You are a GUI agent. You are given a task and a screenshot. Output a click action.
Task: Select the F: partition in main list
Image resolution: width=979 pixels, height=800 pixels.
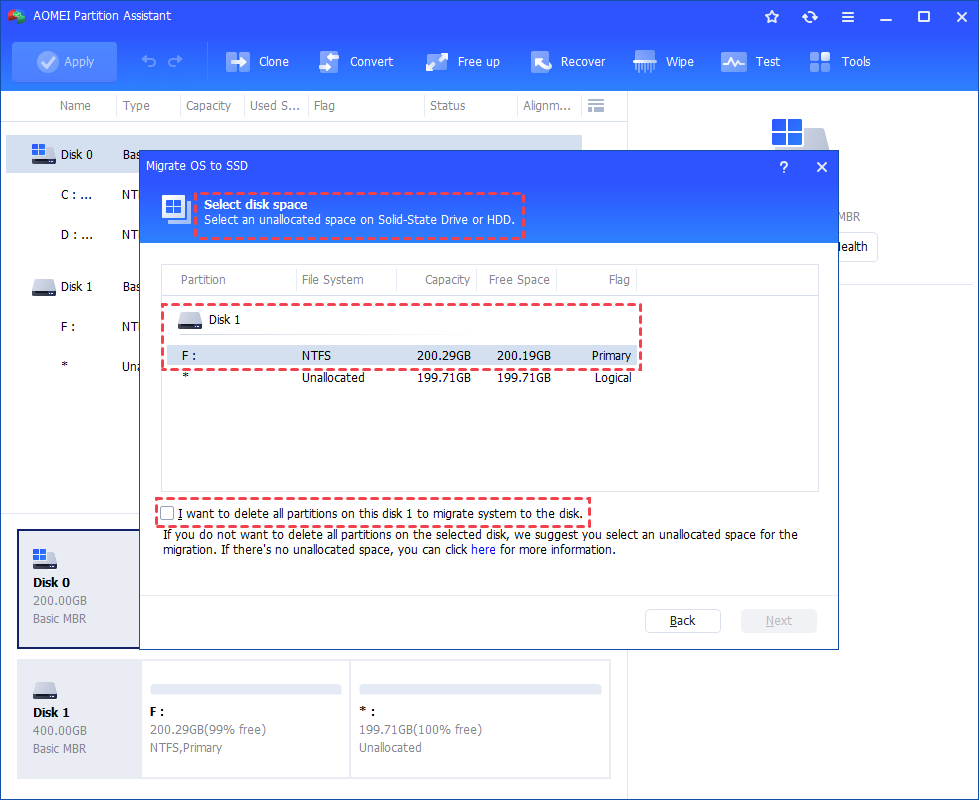[67, 327]
